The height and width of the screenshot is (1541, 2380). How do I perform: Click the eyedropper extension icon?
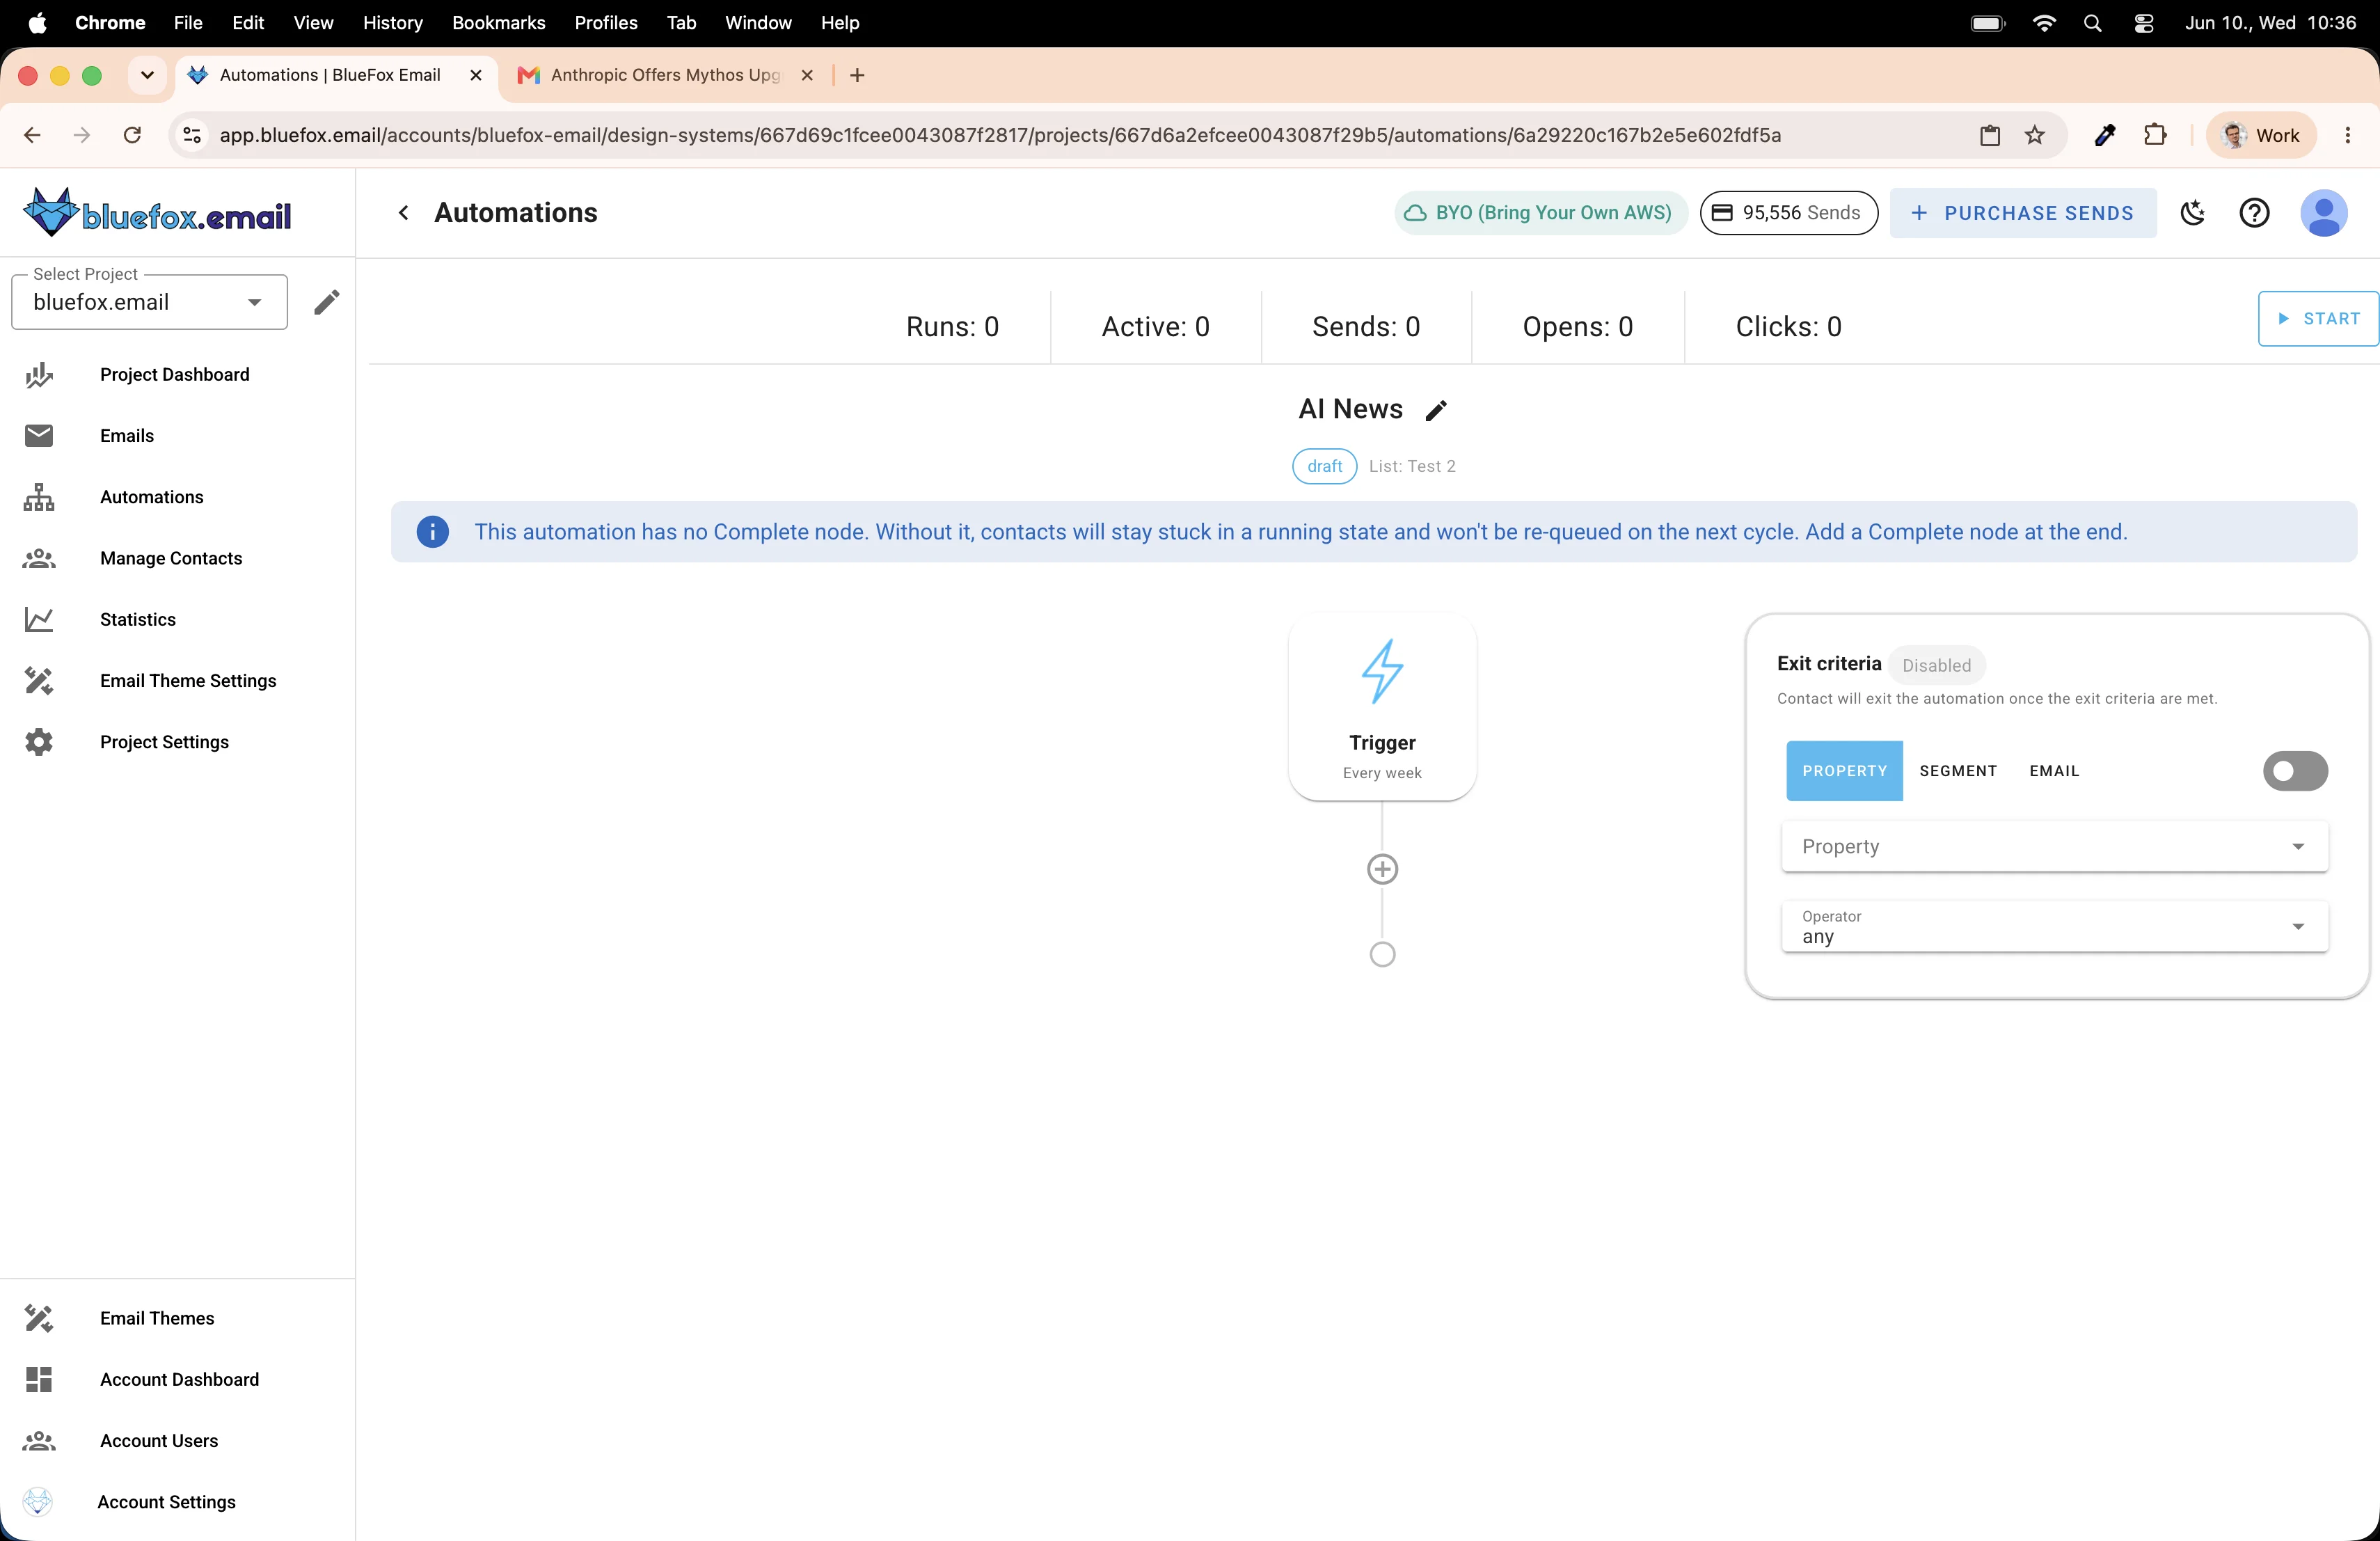pos(2105,135)
